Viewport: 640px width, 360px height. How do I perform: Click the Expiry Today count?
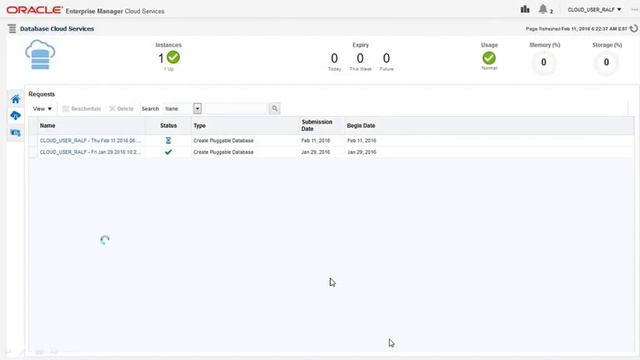point(334,58)
